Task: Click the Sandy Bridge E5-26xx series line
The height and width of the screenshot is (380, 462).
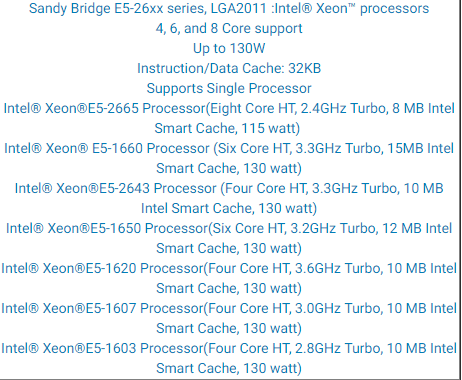Action: [229, 9]
